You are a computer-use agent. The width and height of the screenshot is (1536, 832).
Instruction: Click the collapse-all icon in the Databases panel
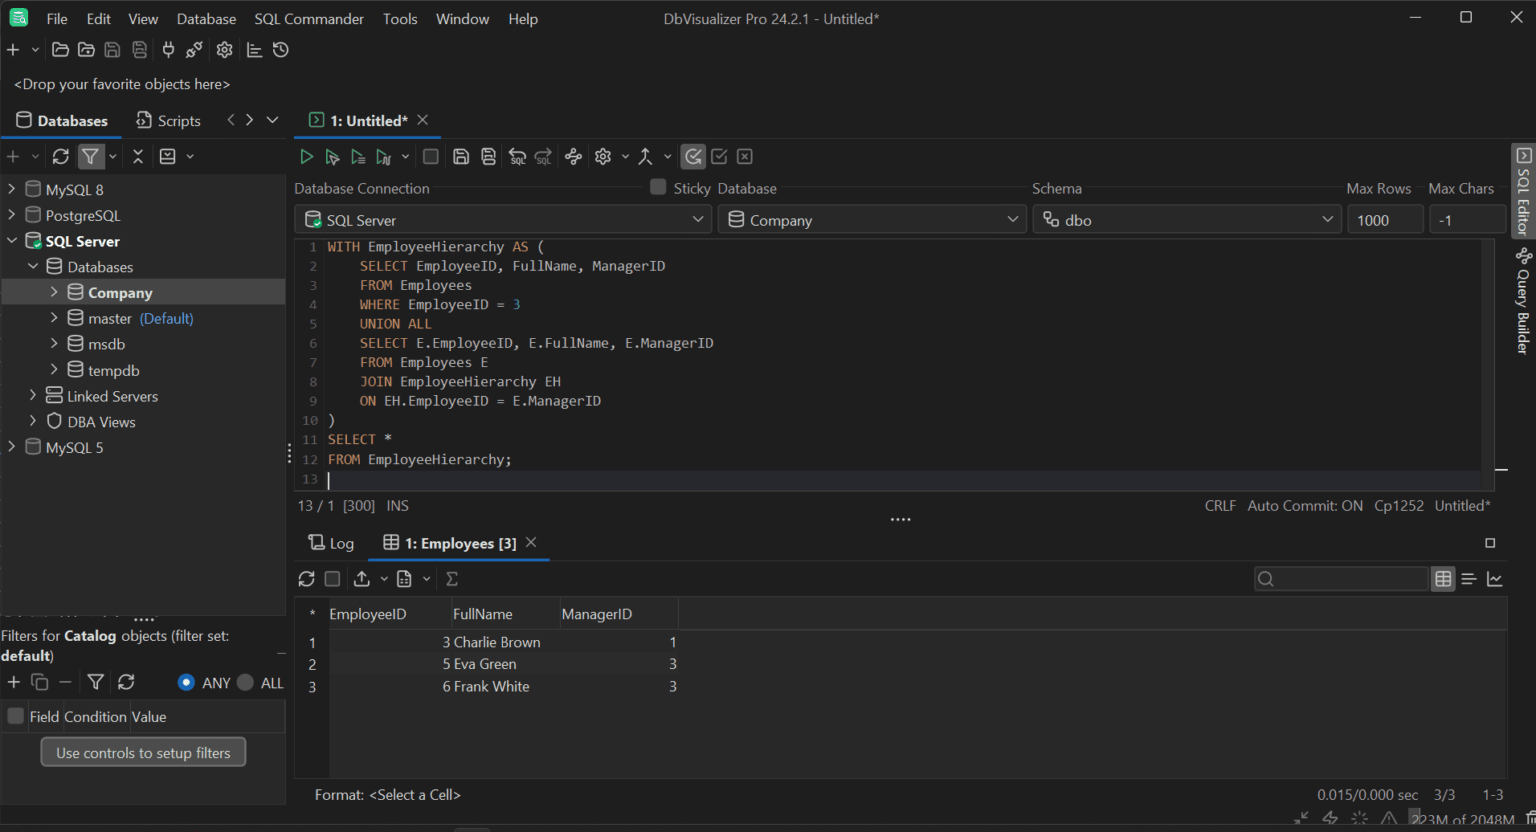coord(138,156)
